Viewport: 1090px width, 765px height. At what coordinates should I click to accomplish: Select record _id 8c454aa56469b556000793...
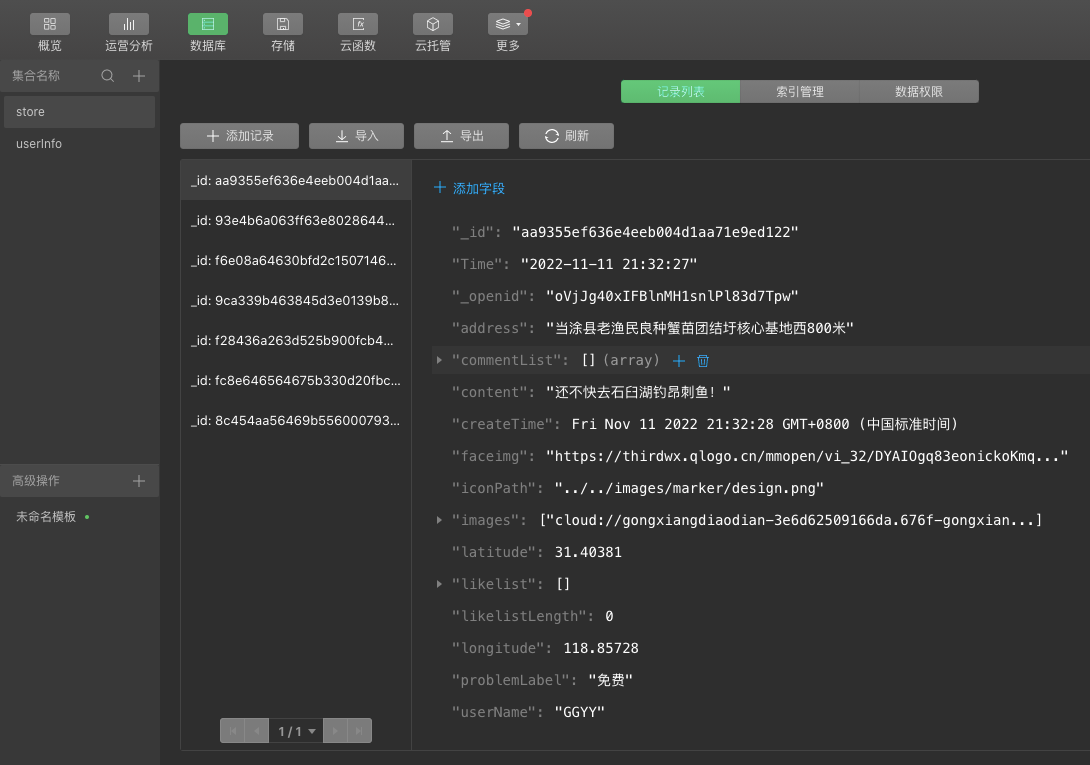pyautogui.click(x=296, y=421)
